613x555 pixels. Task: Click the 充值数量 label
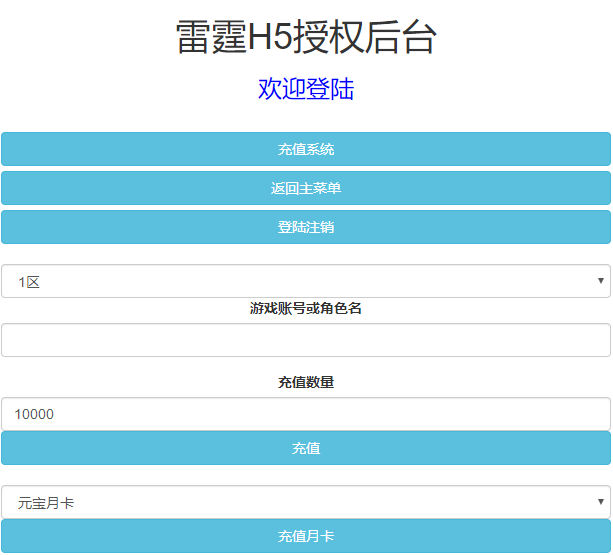coord(305,382)
